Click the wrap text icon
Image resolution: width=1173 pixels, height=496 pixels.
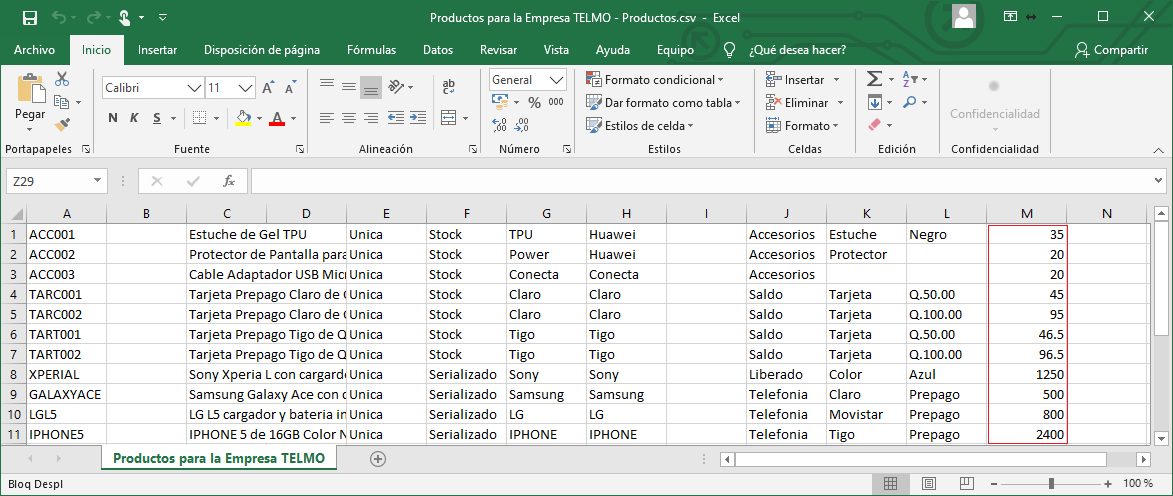[x=449, y=86]
